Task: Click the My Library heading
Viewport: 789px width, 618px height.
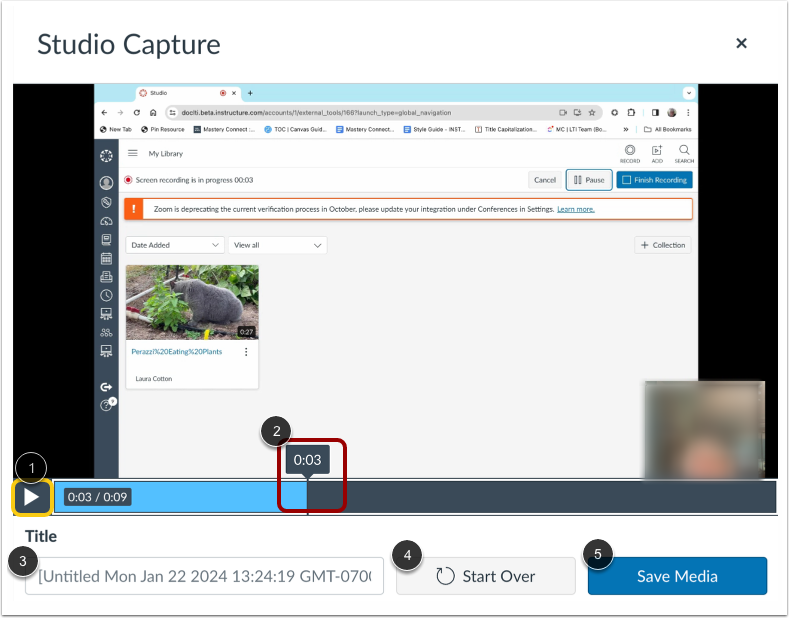Action: (166, 153)
